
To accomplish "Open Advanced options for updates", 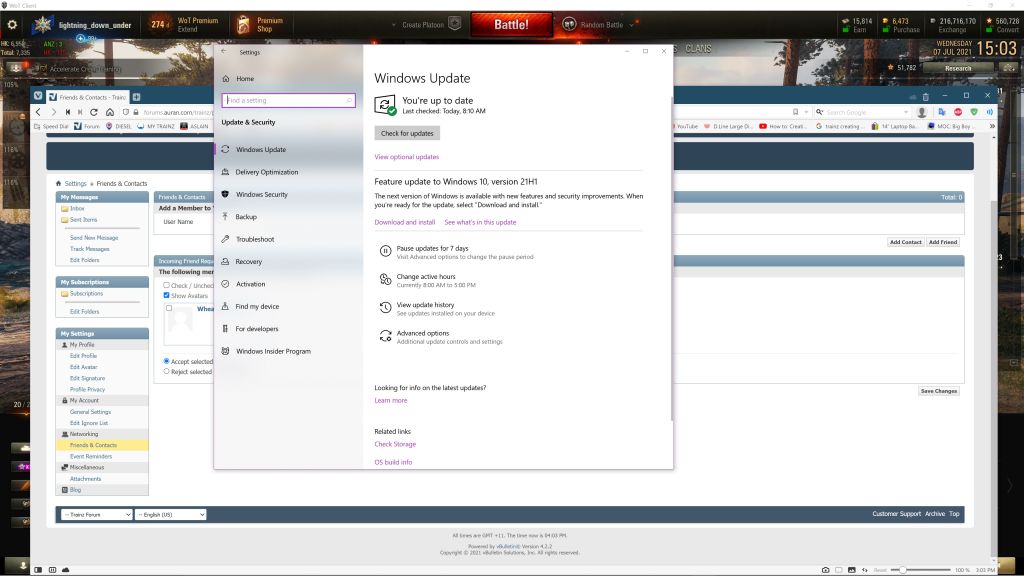I will pyautogui.click(x=423, y=333).
